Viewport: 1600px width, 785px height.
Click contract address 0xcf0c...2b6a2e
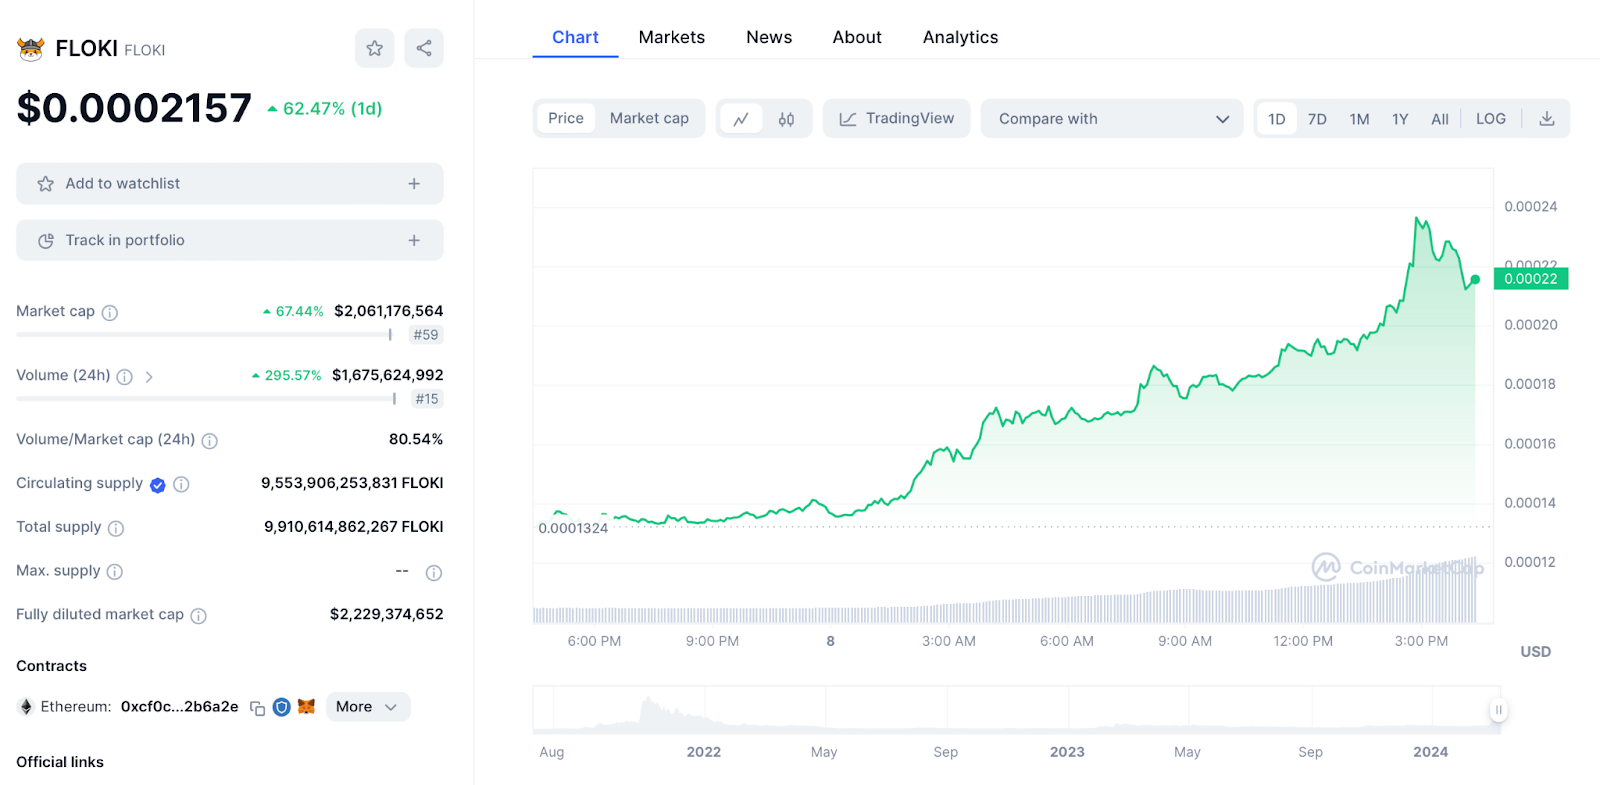click(x=180, y=707)
